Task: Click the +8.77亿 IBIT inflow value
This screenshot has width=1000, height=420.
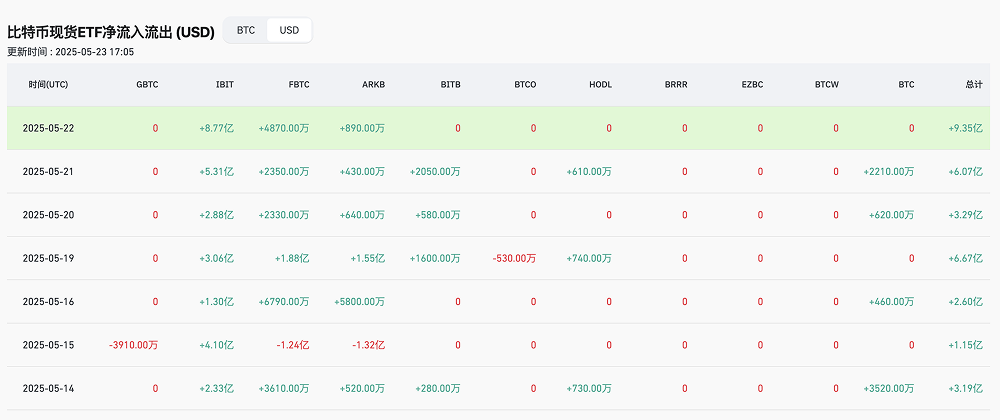Action: pos(217,128)
